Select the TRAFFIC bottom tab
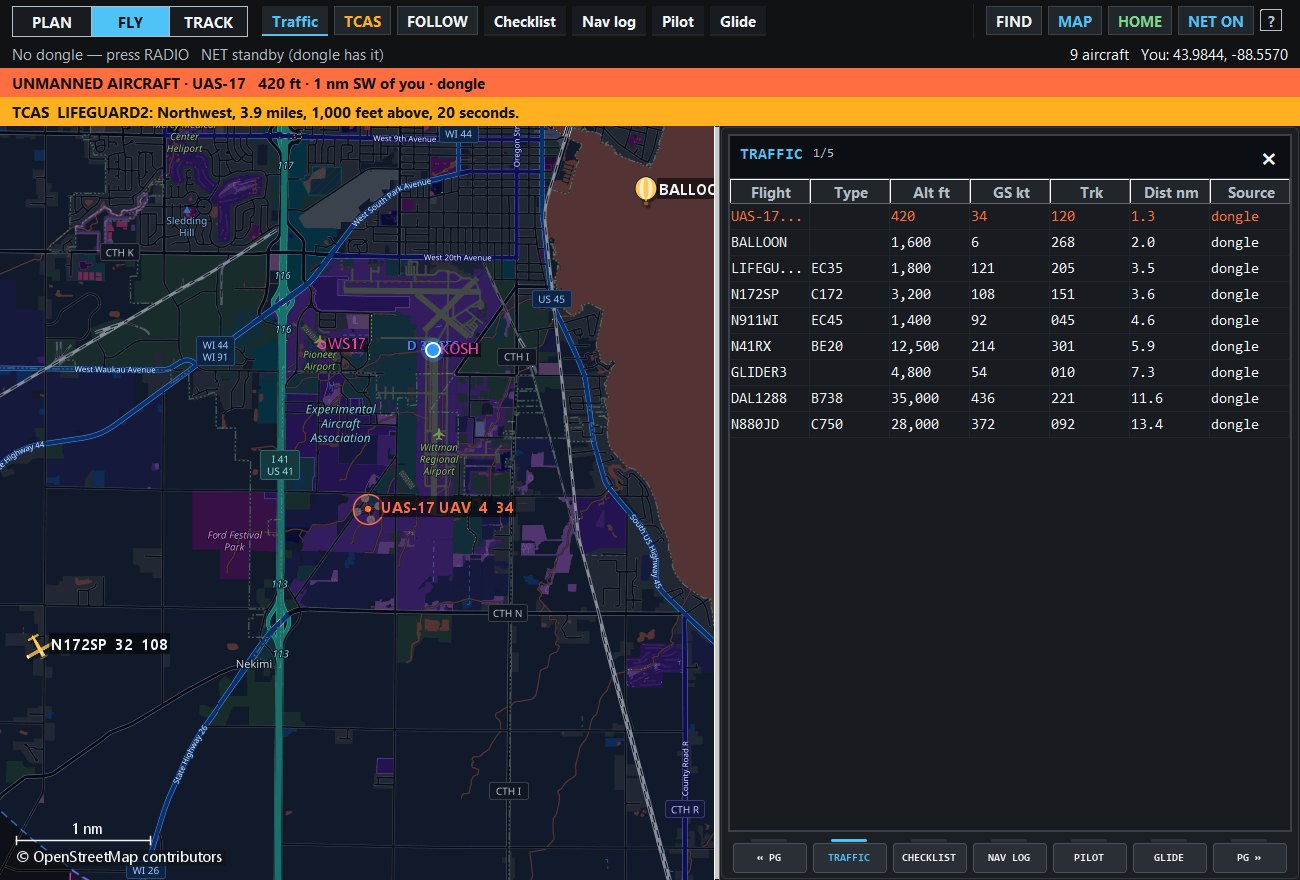Screen dimensions: 1300x880 [849, 857]
